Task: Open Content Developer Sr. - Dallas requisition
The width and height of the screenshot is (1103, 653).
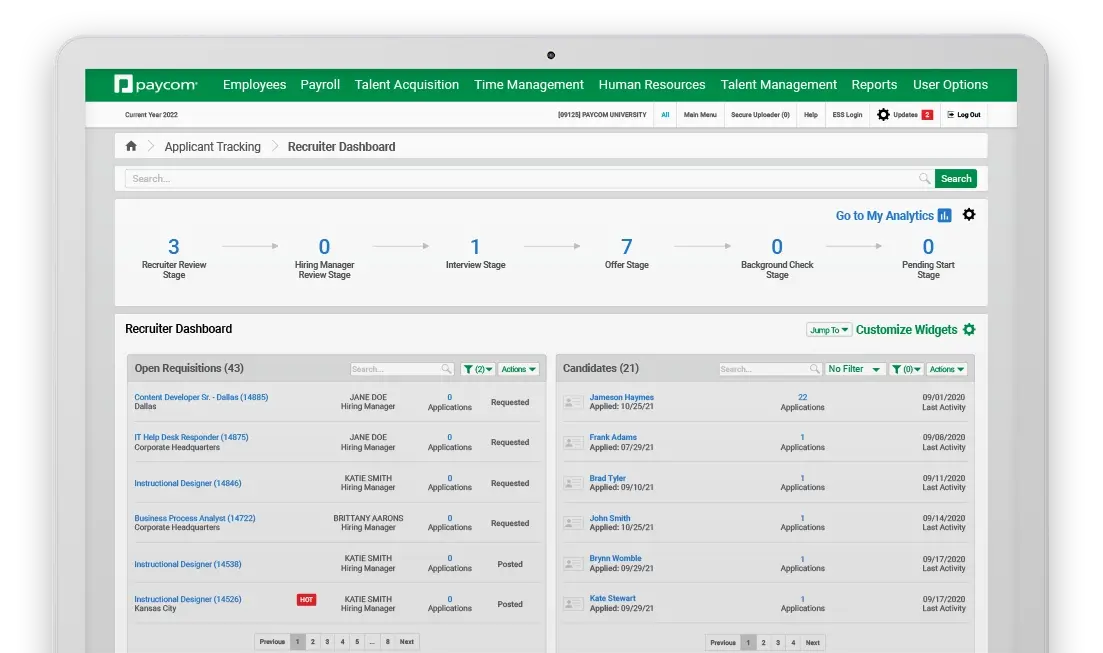Action: click(201, 397)
